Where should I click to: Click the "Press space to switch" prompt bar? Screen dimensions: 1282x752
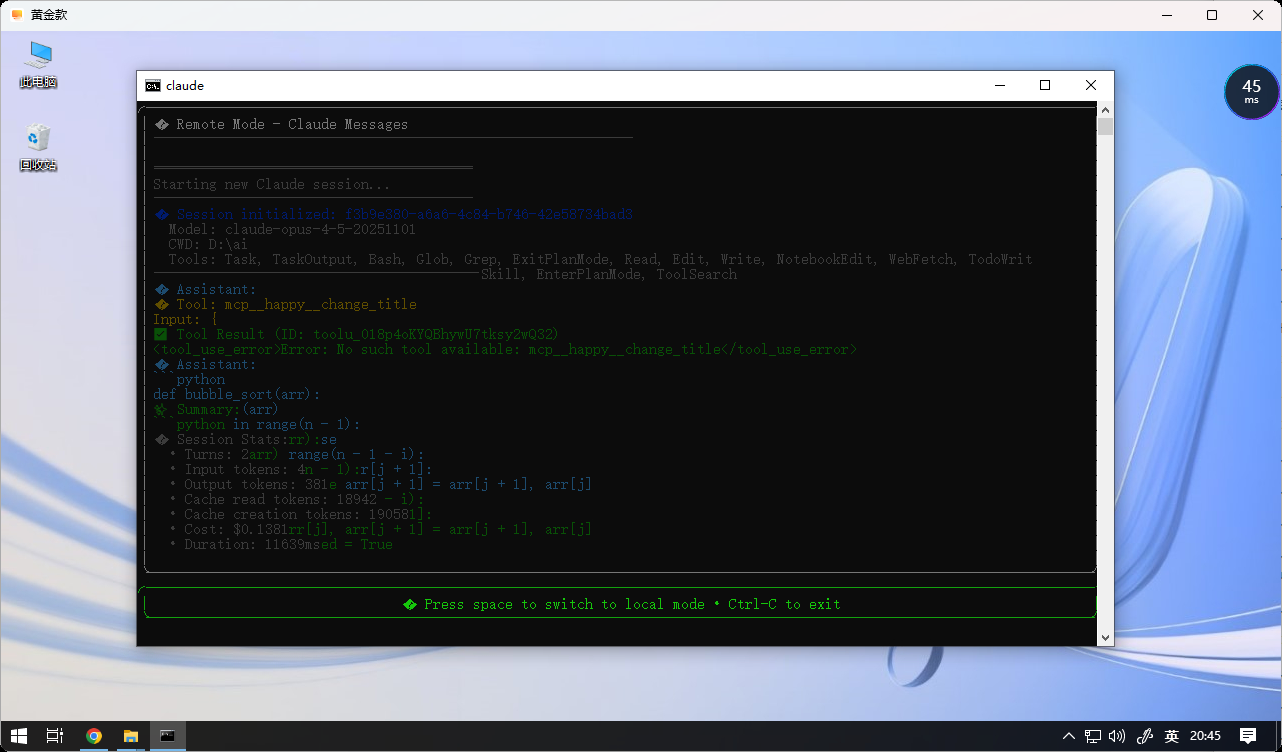[x=620, y=604]
